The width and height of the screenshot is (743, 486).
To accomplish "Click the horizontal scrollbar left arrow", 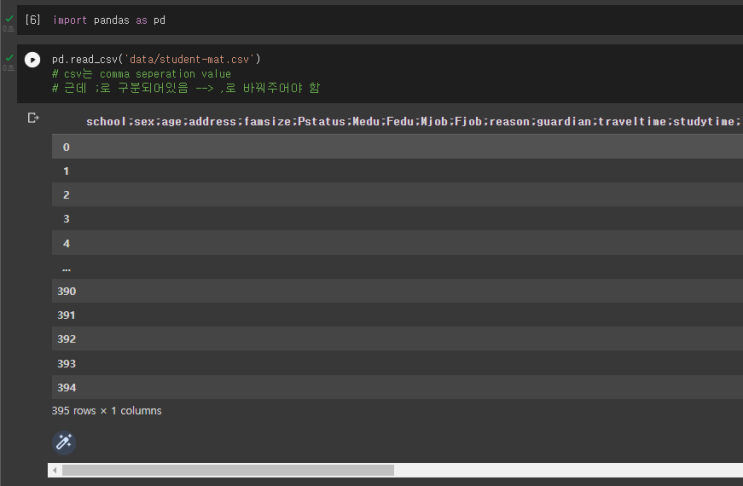I will point(55,470).
